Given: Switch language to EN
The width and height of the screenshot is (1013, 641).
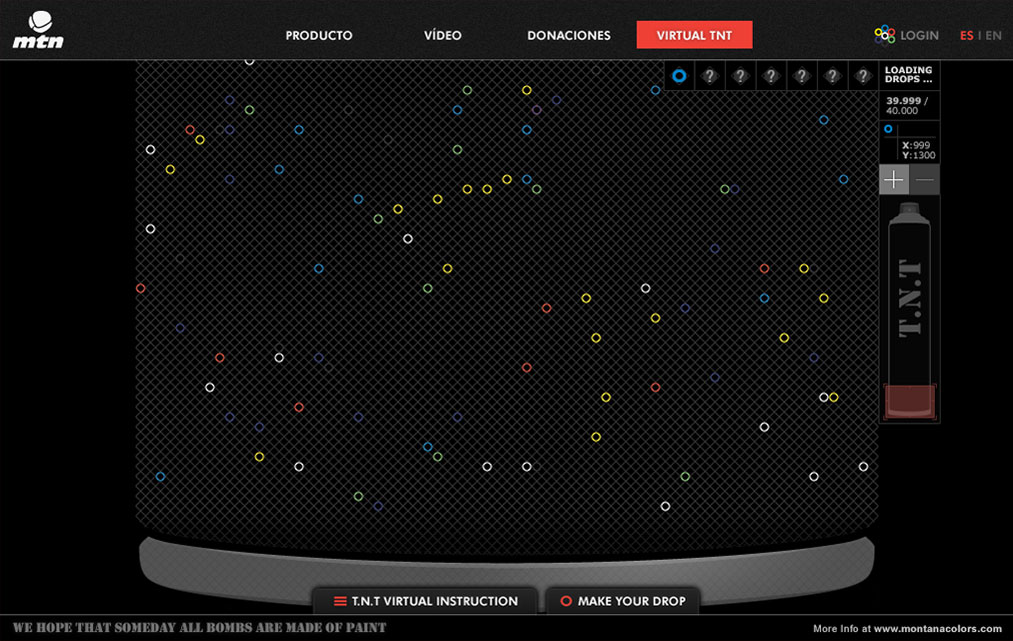Looking at the screenshot, I should [x=993, y=35].
